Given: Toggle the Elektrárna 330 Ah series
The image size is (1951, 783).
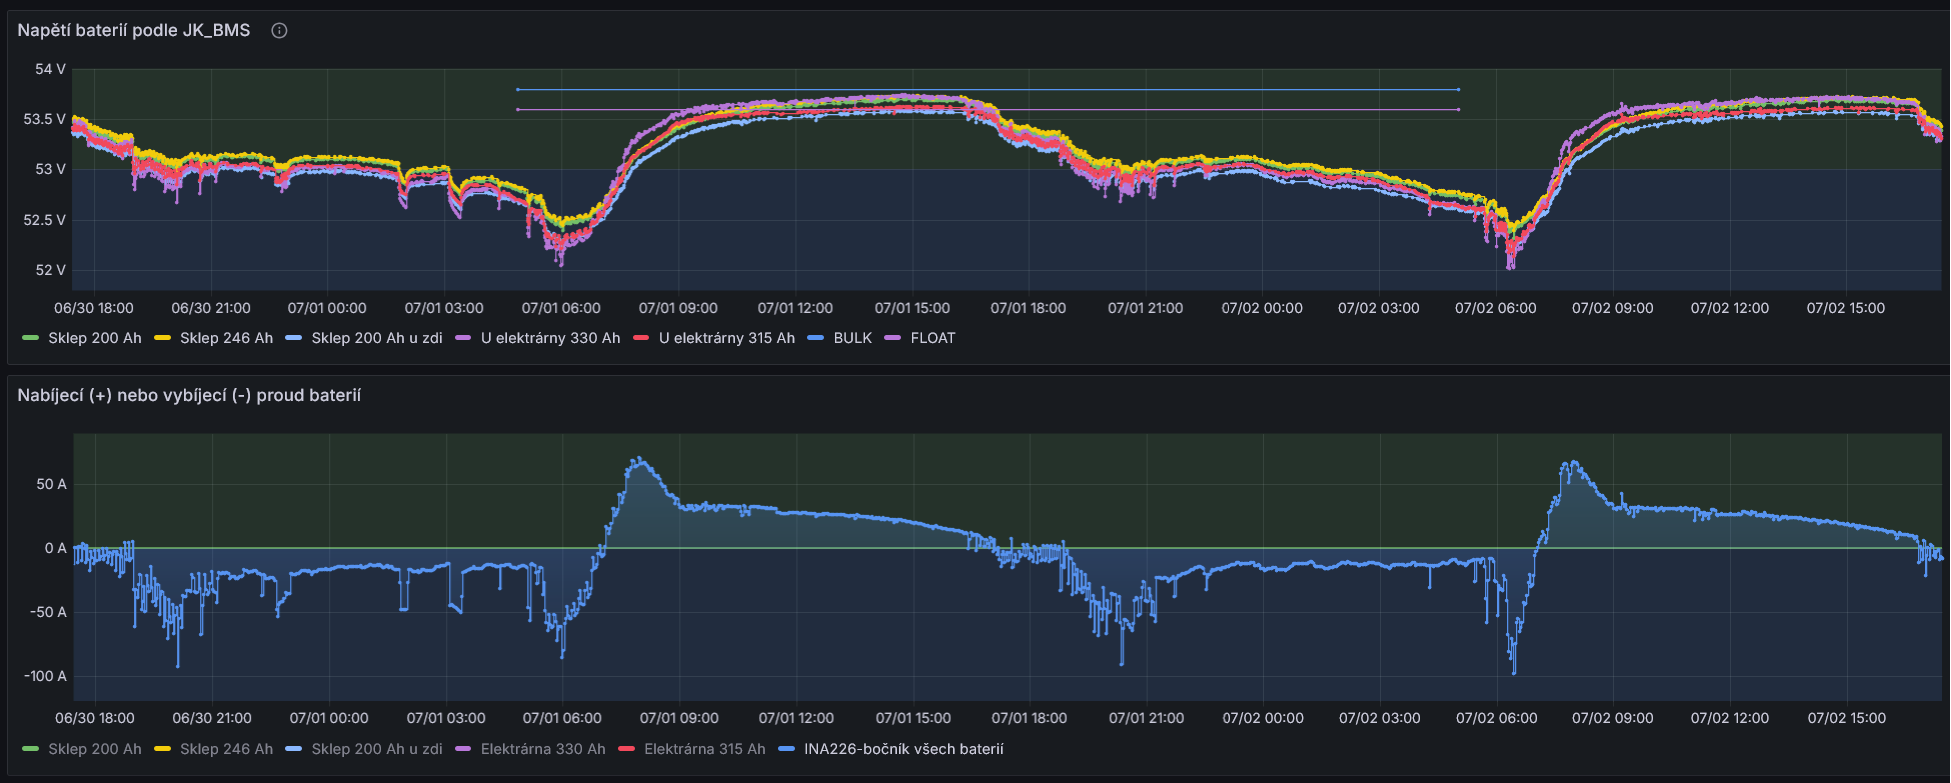Looking at the screenshot, I should coord(543,749).
